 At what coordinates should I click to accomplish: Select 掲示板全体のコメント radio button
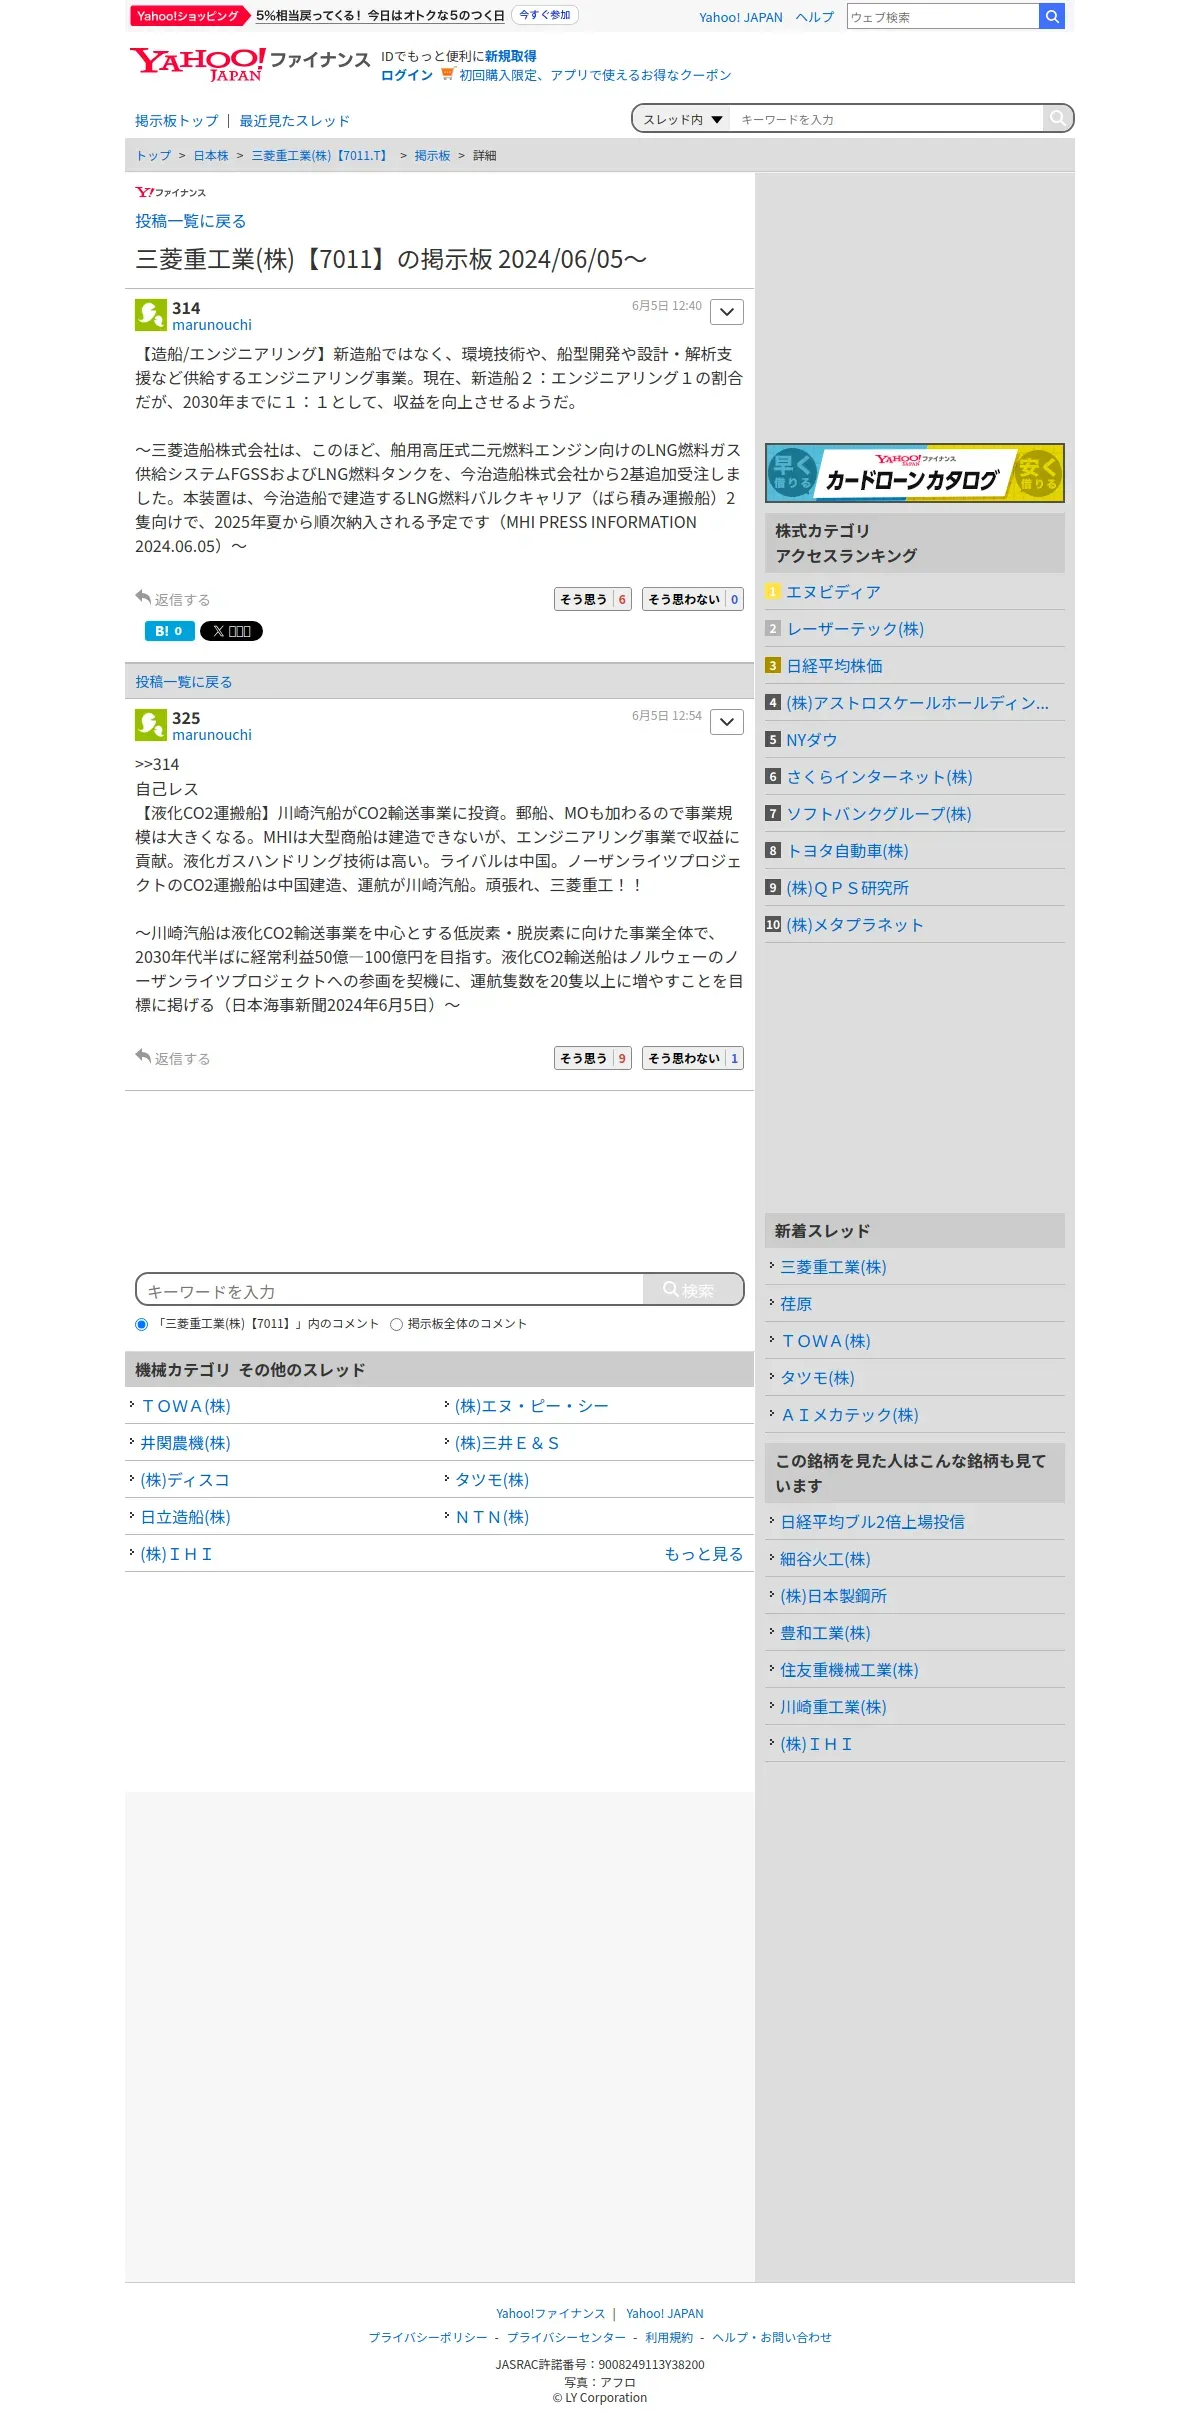click(396, 1324)
